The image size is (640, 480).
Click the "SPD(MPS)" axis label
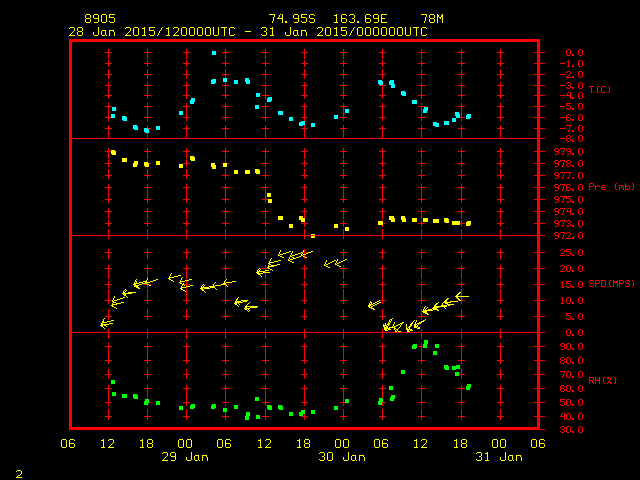(x=611, y=283)
